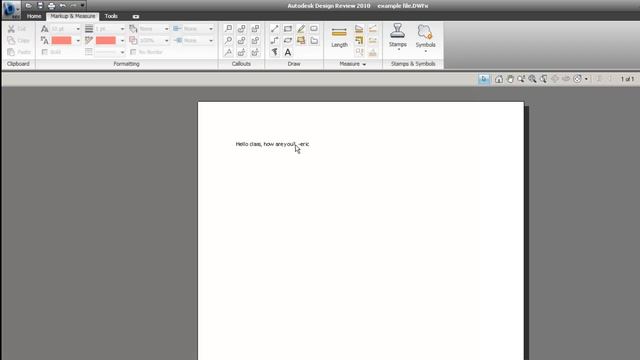Open the Tools ribbon tab
The height and width of the screenshot is (360, 640).
(x=111, y=16)
